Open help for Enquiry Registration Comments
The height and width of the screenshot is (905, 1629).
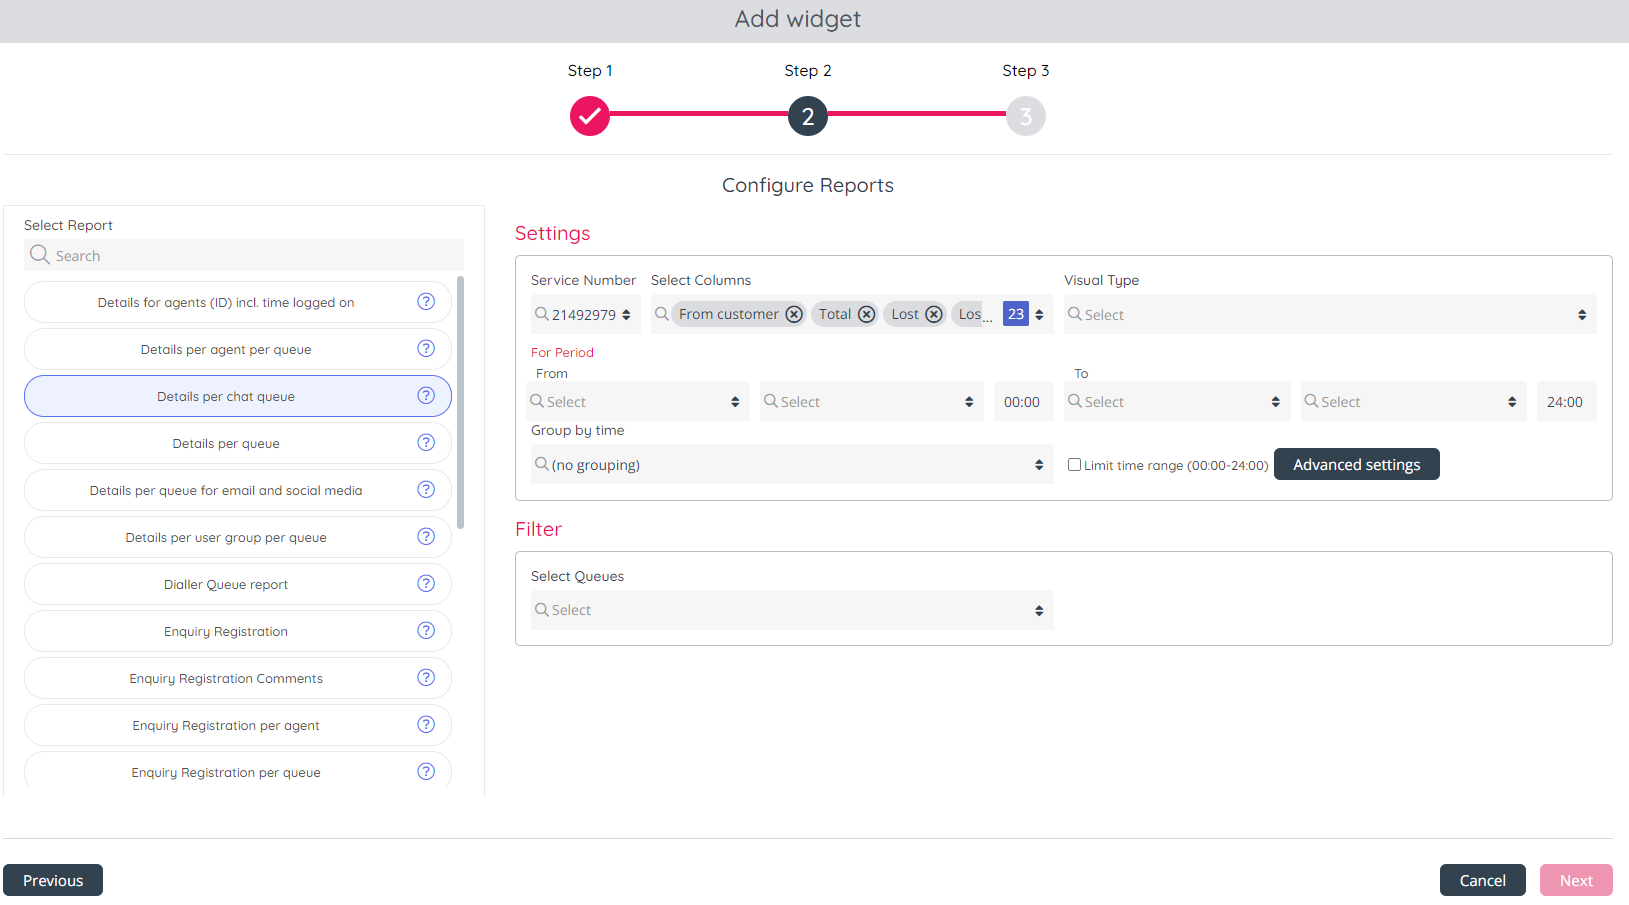426,678
